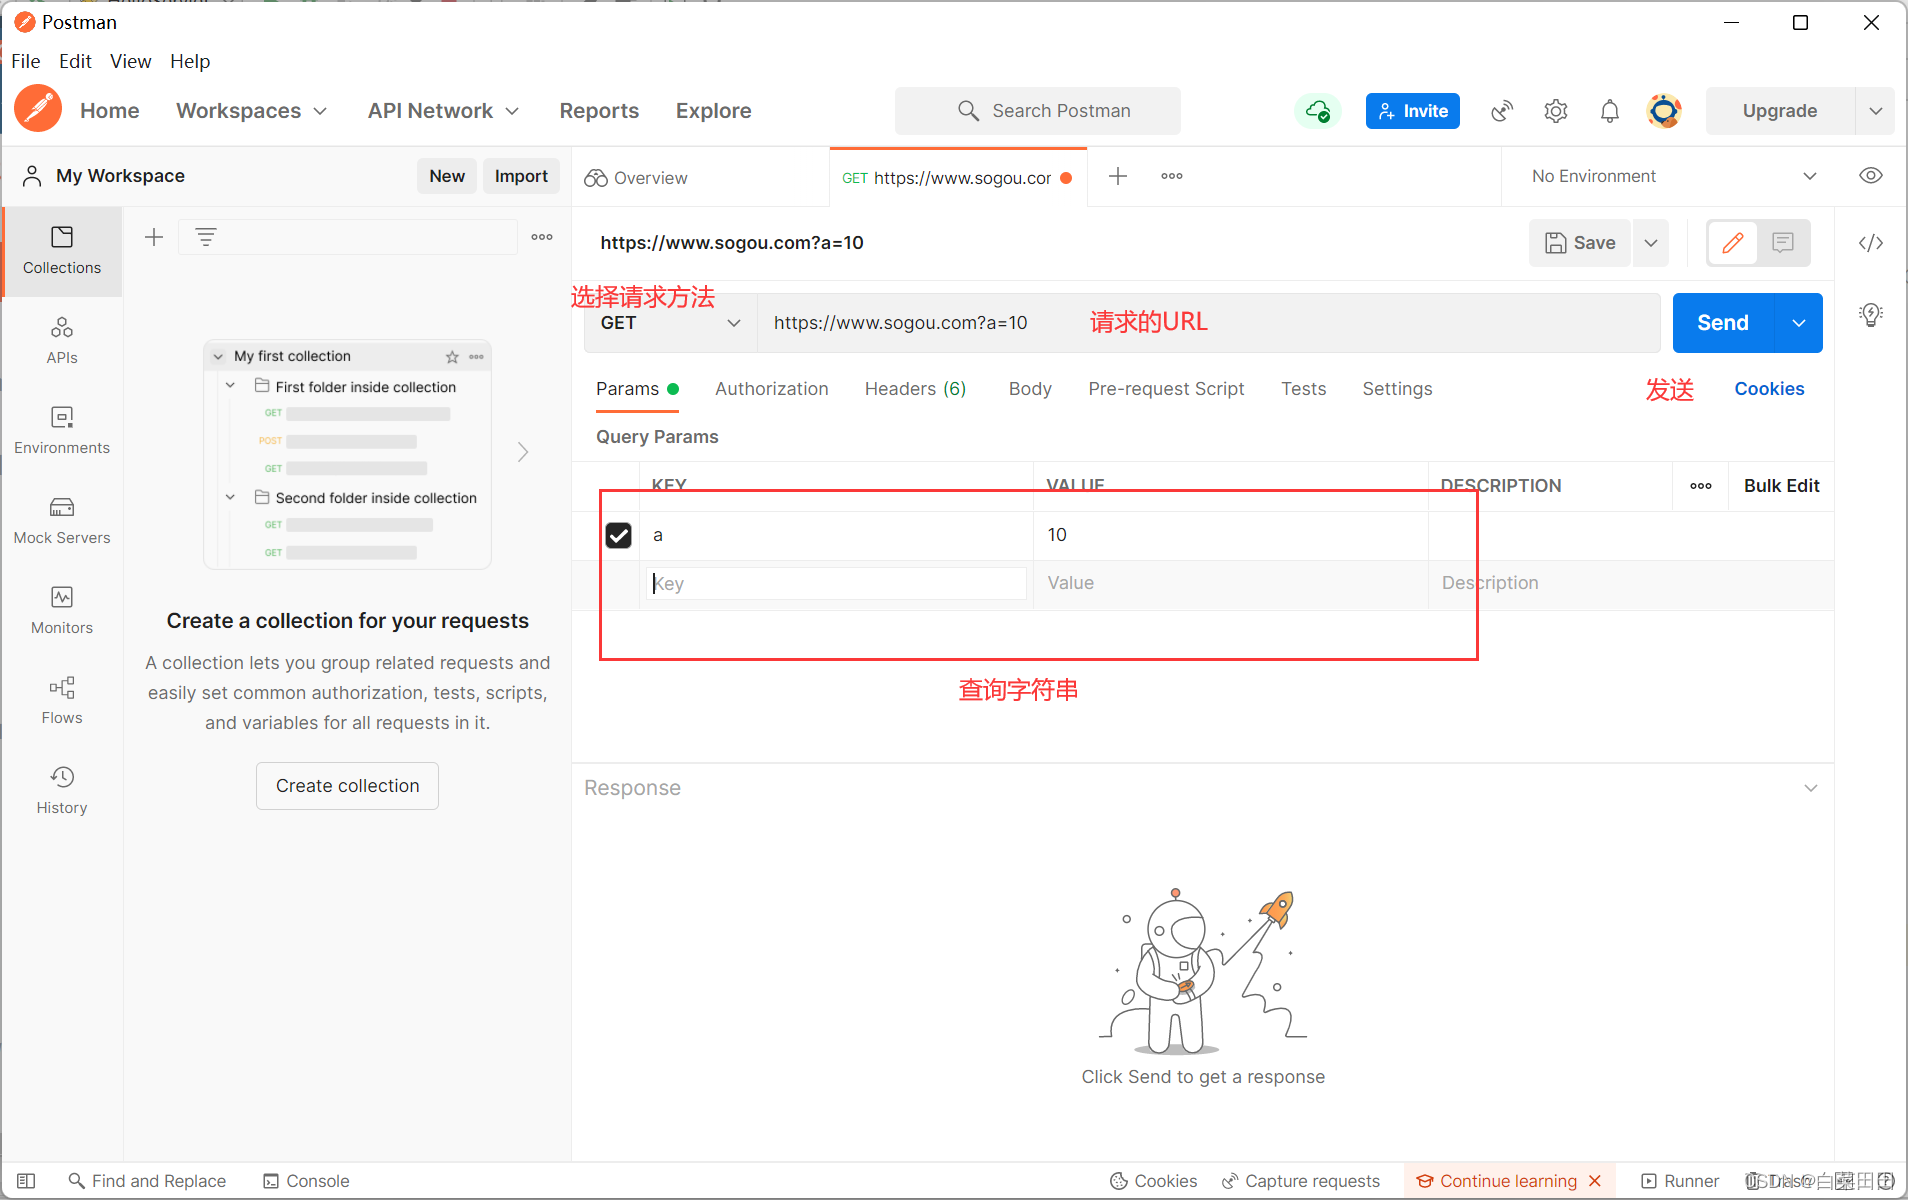Open the API Network dropdown
Screen dimensions: 1908x1200
(x=444, y=111)
